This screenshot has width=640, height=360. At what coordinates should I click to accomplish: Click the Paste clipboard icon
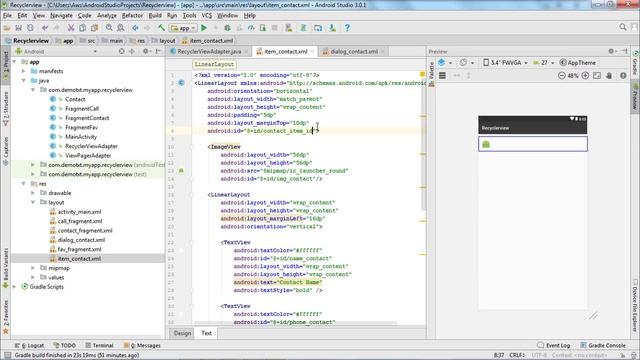point(94,28)
